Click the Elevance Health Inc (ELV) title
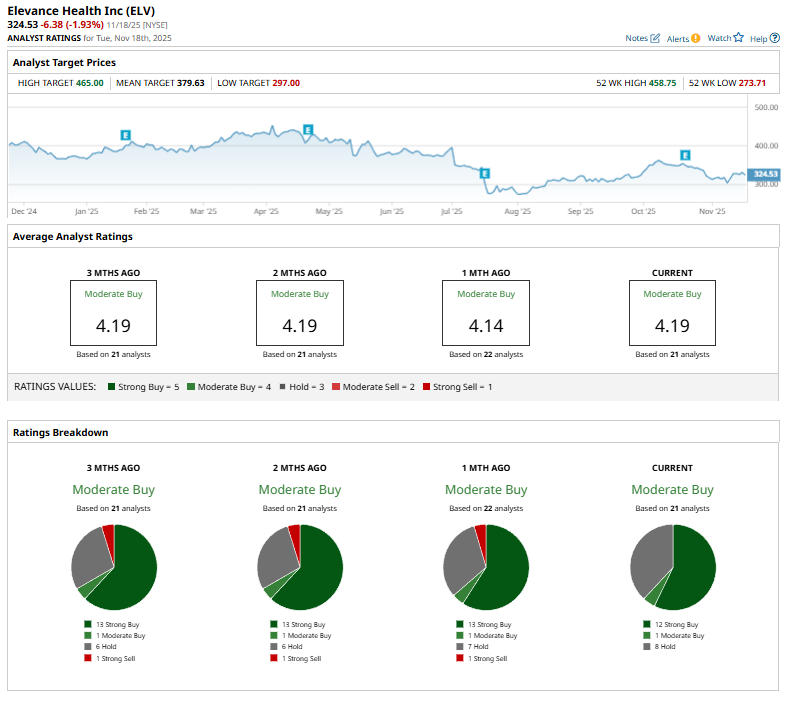The image size is (786, 701). [x=81, y=11]
